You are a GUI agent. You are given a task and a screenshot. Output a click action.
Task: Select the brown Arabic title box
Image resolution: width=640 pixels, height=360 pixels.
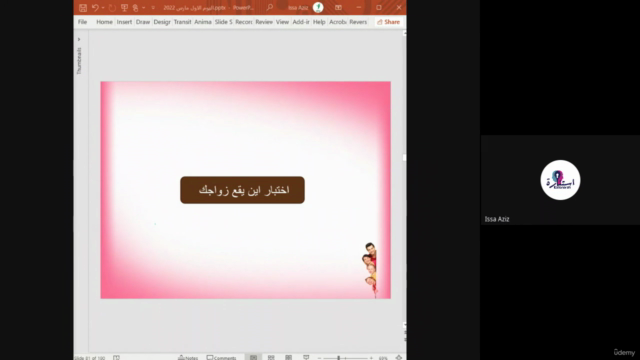tap(242, 190)
